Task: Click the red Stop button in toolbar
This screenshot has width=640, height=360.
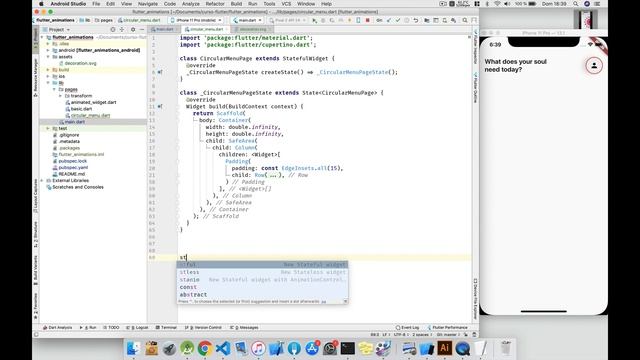Action: tap(367, 20)
